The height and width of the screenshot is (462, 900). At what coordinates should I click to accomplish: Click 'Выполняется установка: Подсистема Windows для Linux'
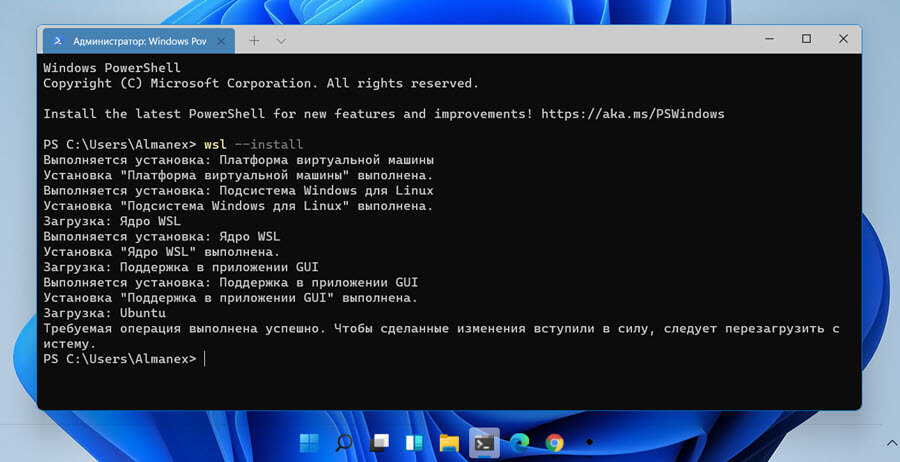click(x=238, y=191)
